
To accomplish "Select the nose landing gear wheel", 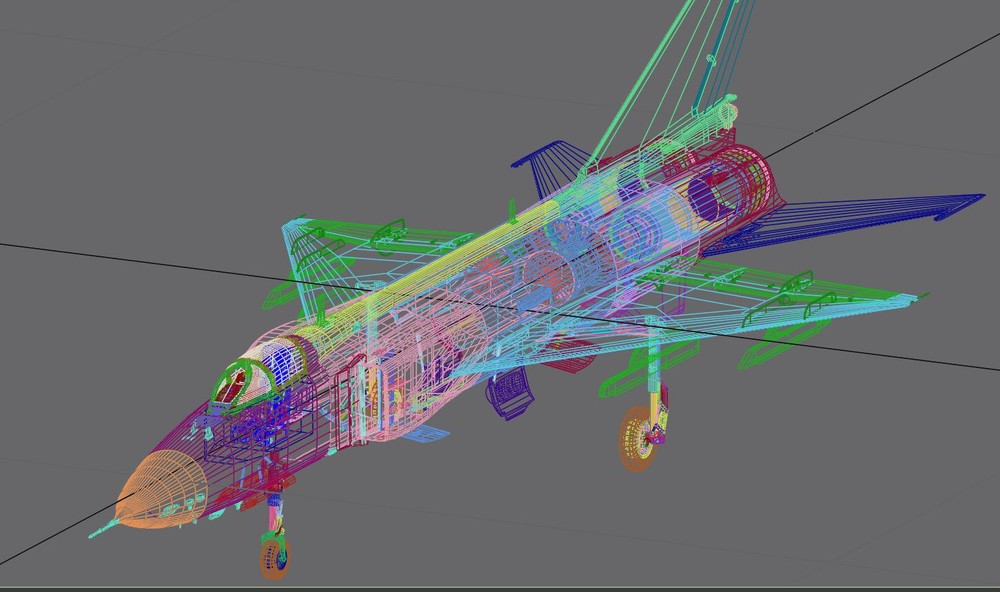I will pos(275,559).
